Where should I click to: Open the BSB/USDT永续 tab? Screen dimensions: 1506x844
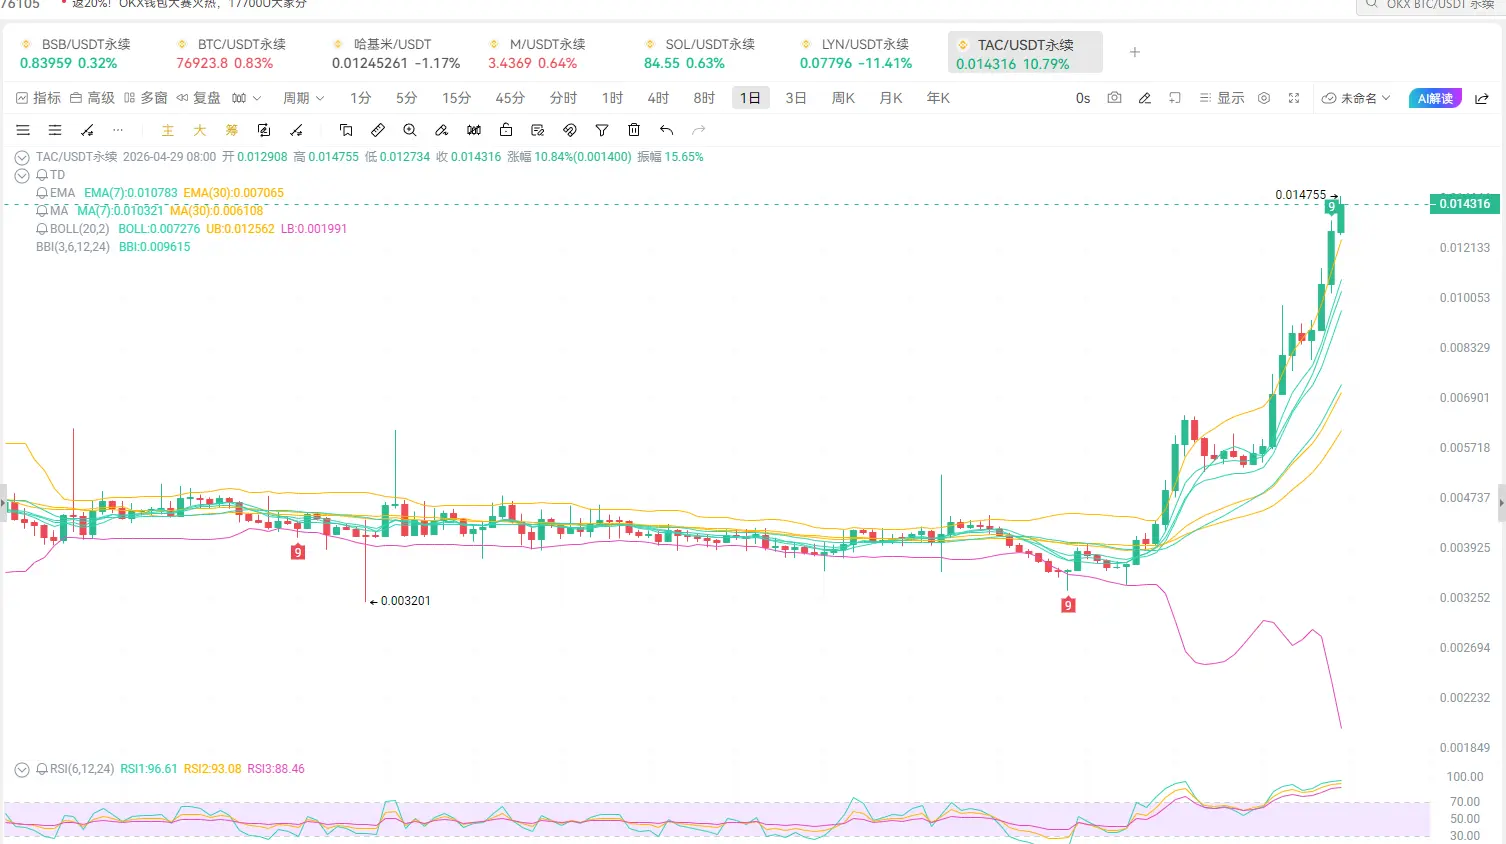tap(76, 54)
